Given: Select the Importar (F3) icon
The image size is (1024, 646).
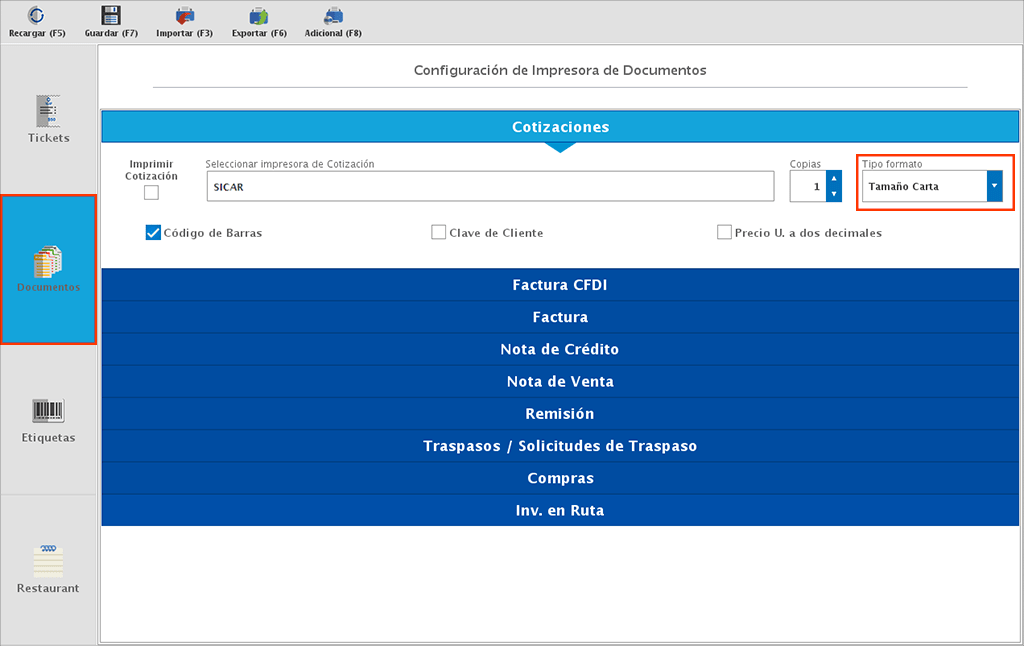Looking at the screenshot, I should click(x=184, y=20).
